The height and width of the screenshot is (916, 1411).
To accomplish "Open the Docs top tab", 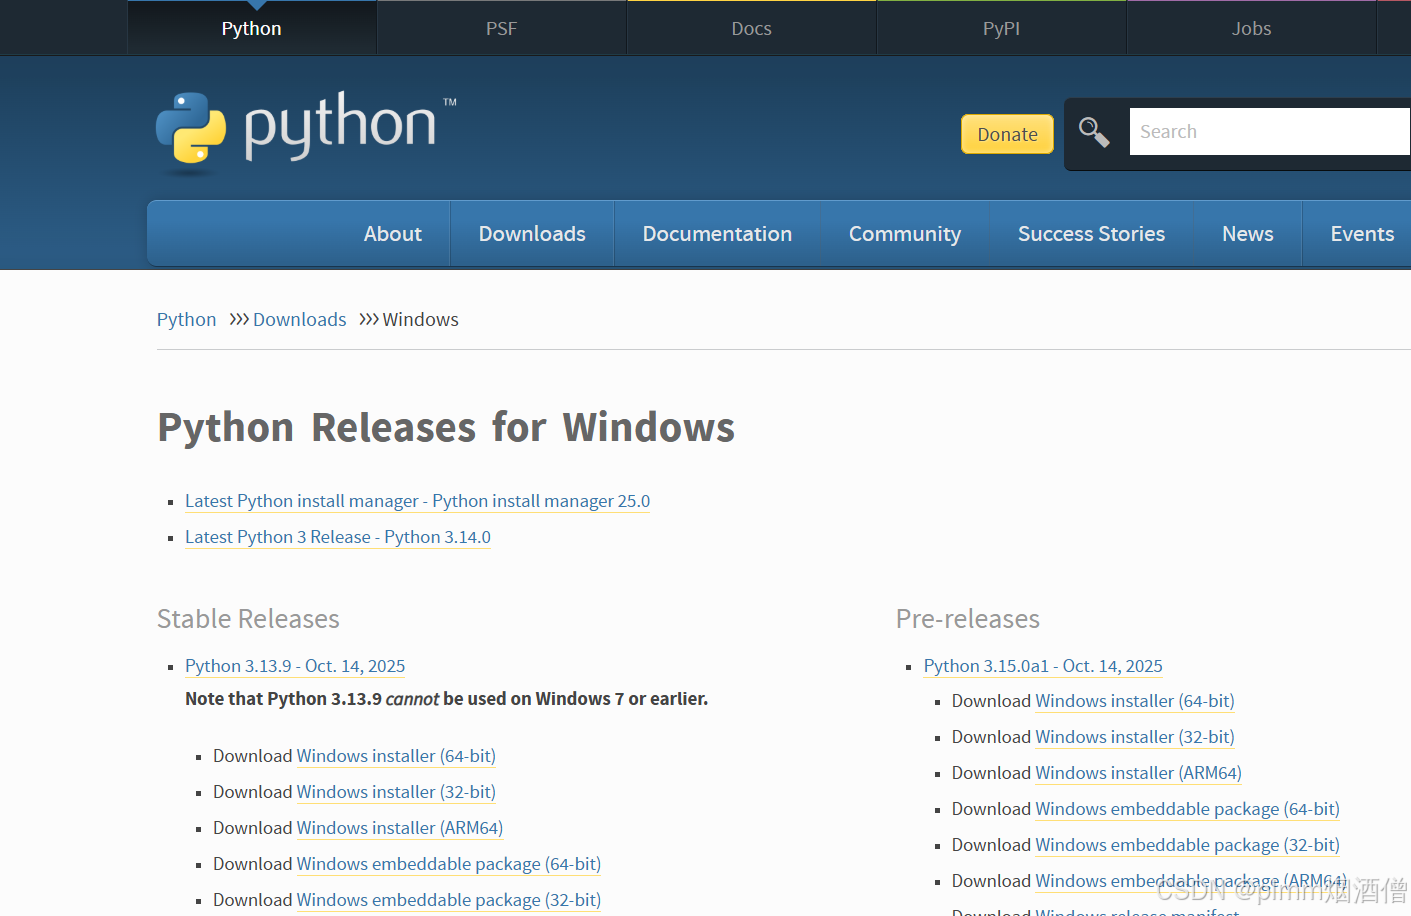I will tap(752, 28).
